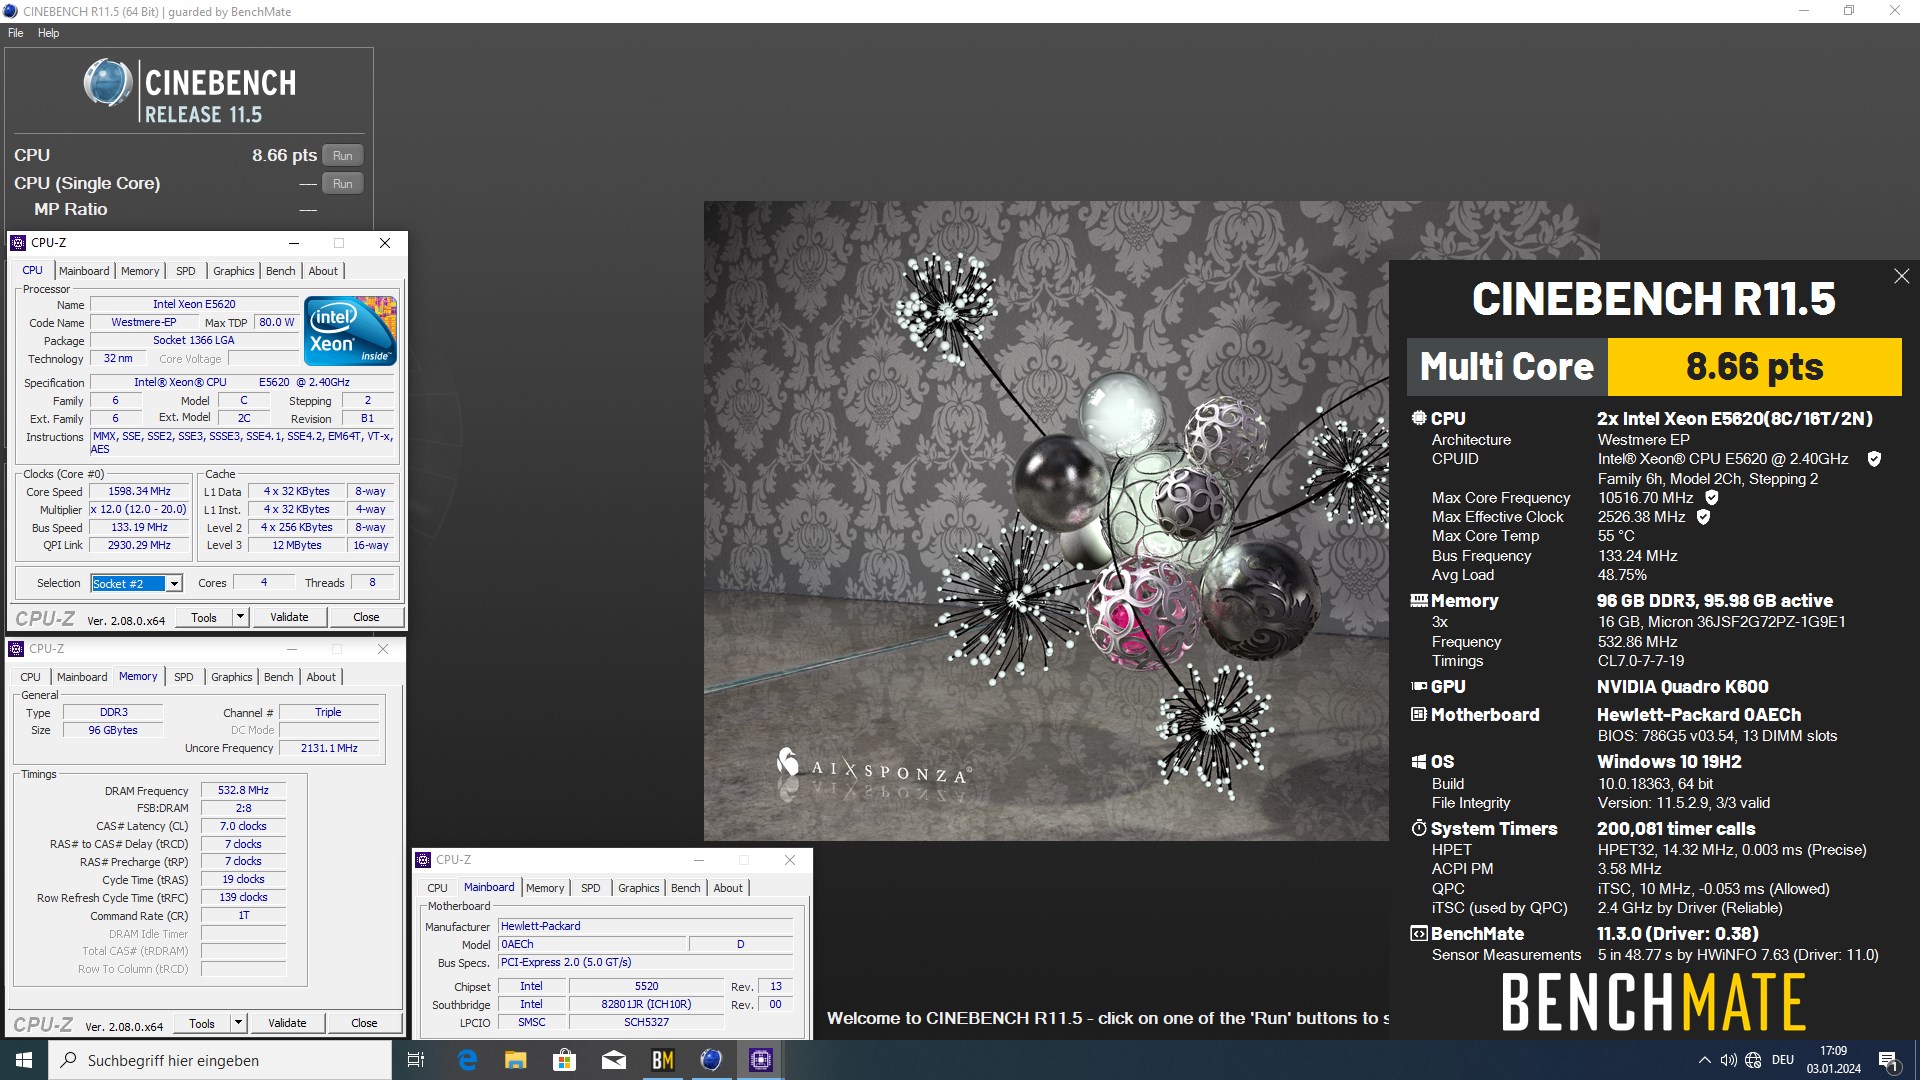Viewport: 1920px width, 1080px height.
Task: Open Task View on the taskbar
Action: 416,1060
